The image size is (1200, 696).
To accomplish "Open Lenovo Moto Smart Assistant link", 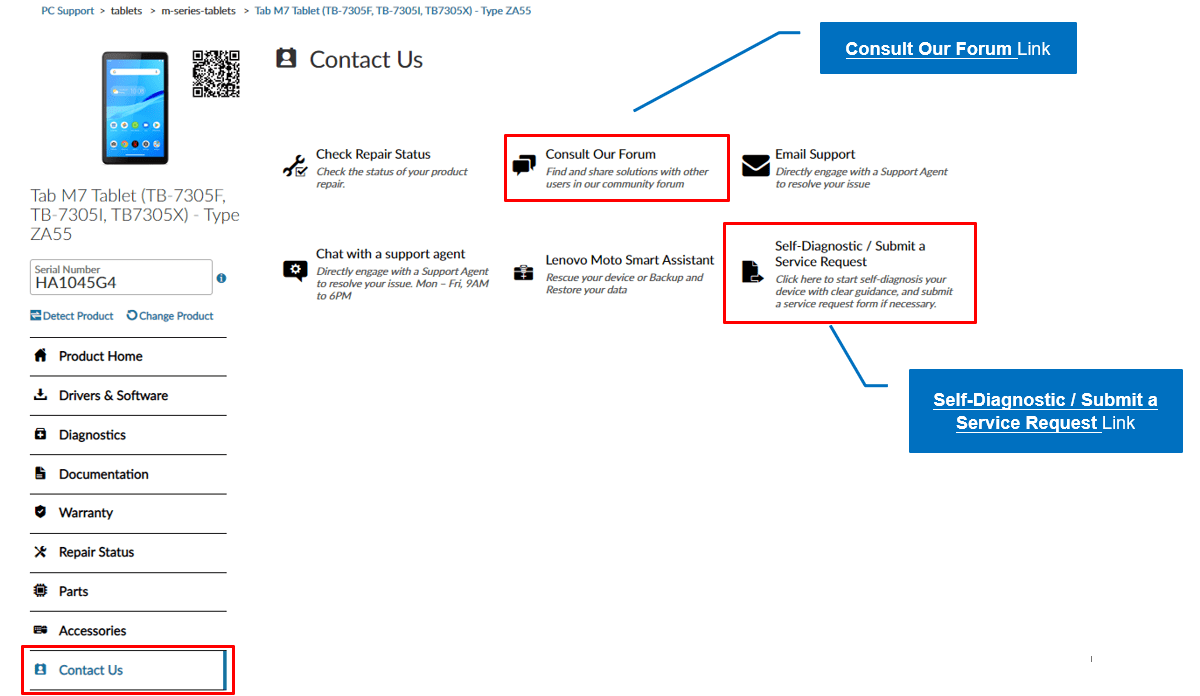I will pyautogui.click(x=630, y=260).
